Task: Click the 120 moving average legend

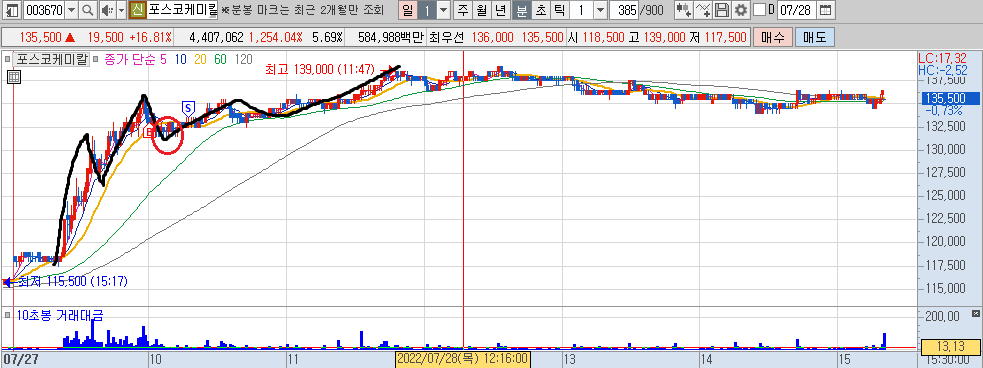Action: pyautogui.click(x=243, y=60)
